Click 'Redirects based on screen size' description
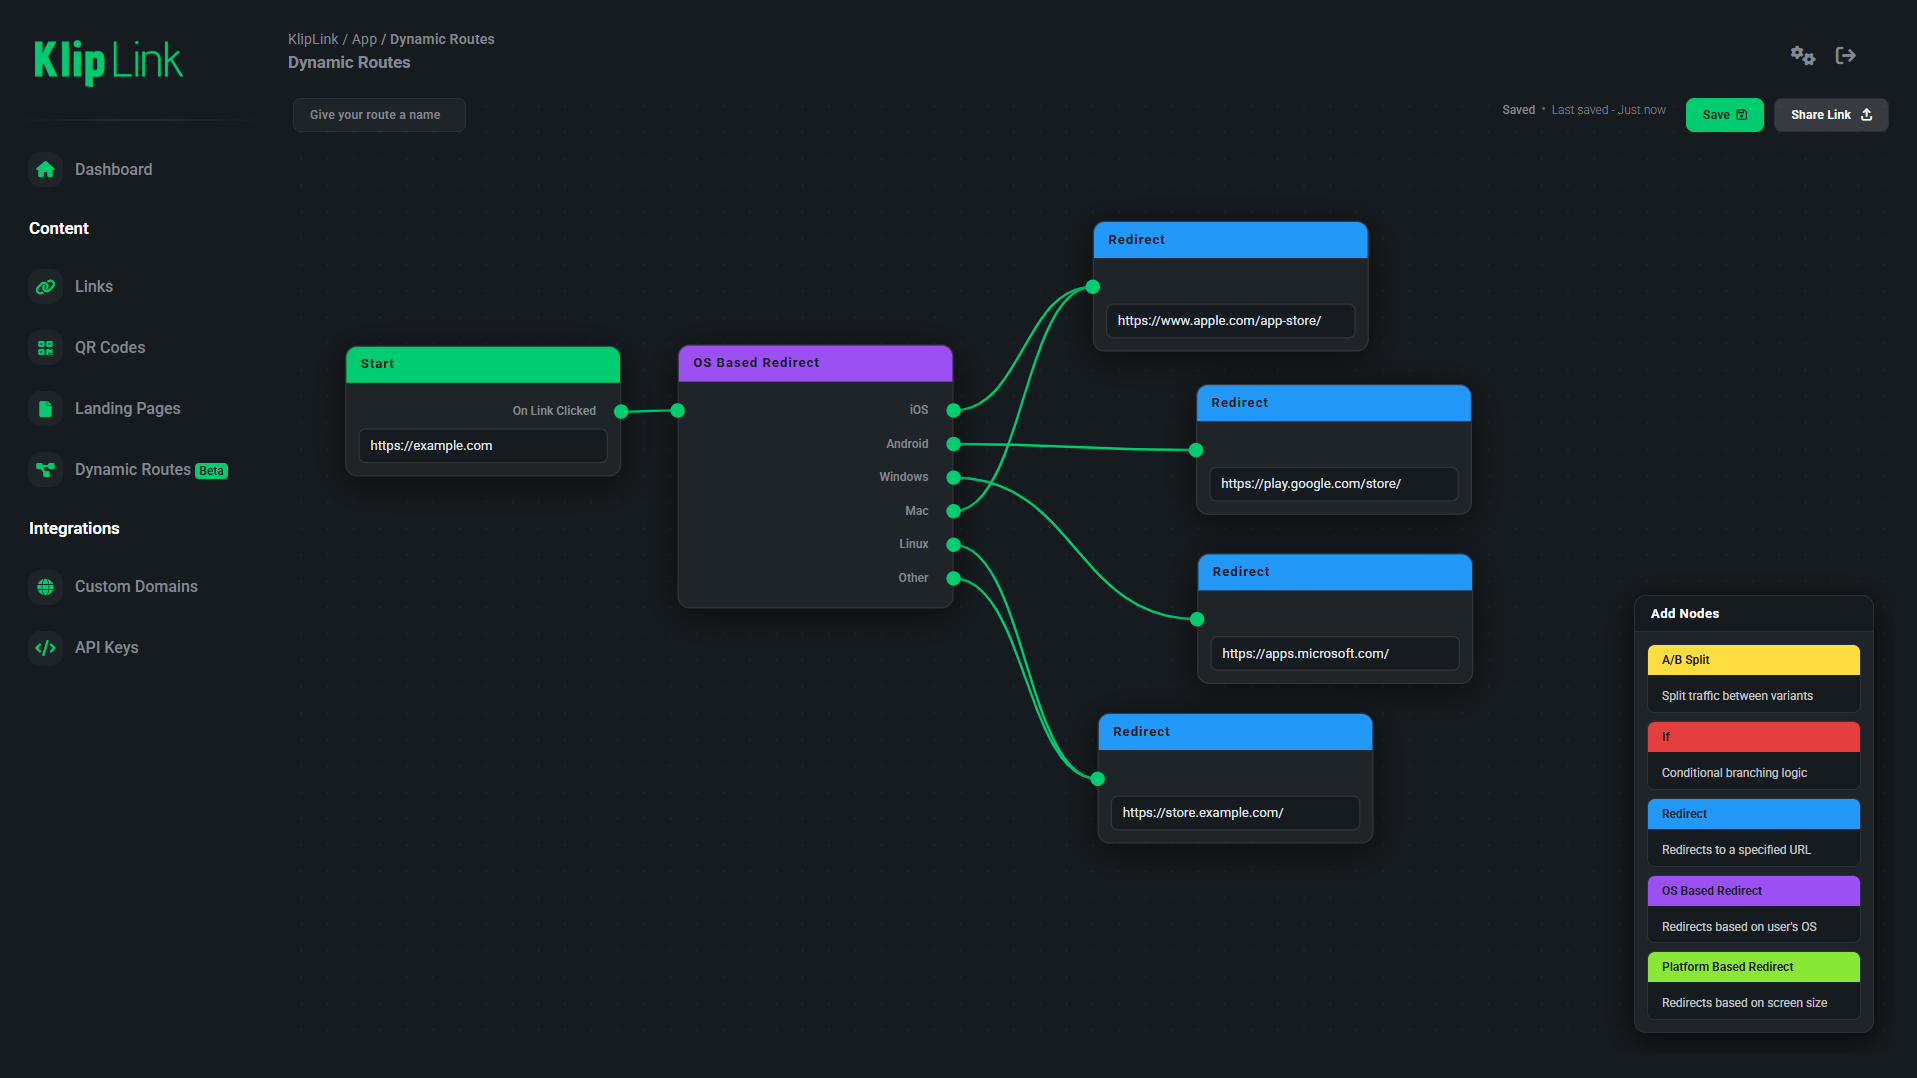This screenshot has height=1078, width=1917. tap(1744, 1003)
